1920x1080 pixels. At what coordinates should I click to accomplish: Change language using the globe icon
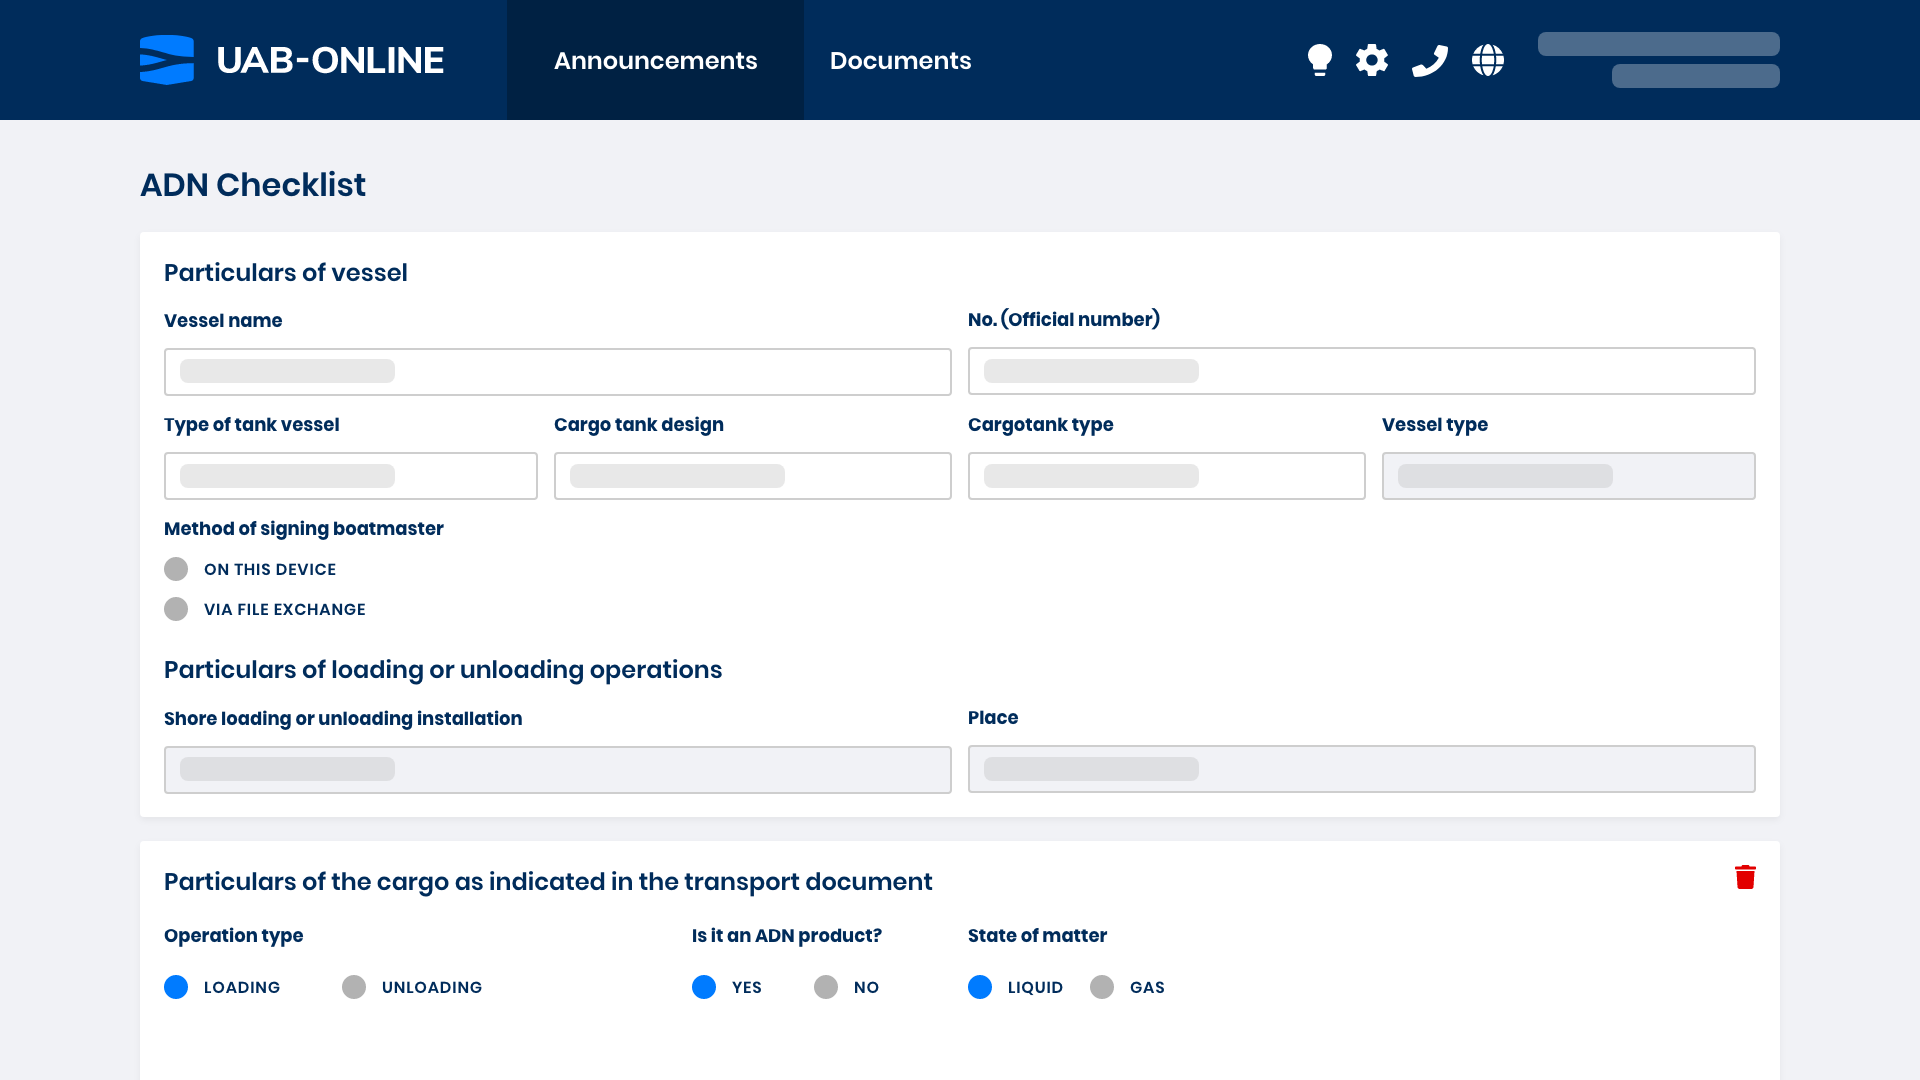[x=1488, y=60]
